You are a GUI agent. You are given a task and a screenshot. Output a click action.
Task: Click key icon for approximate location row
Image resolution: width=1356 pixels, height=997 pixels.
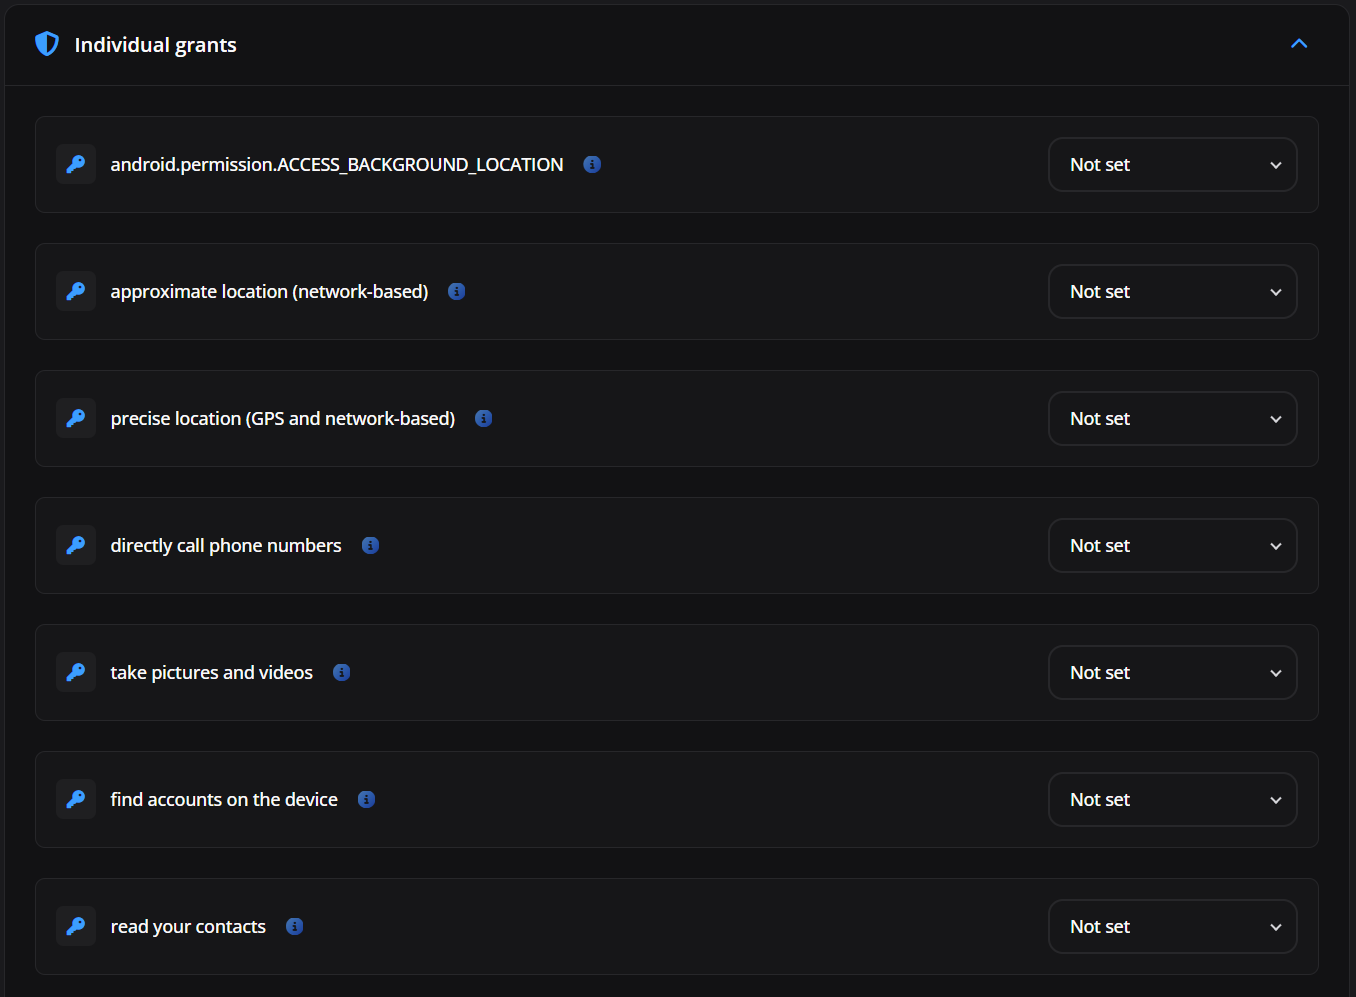pyautogui.click(x=76, y=291)
